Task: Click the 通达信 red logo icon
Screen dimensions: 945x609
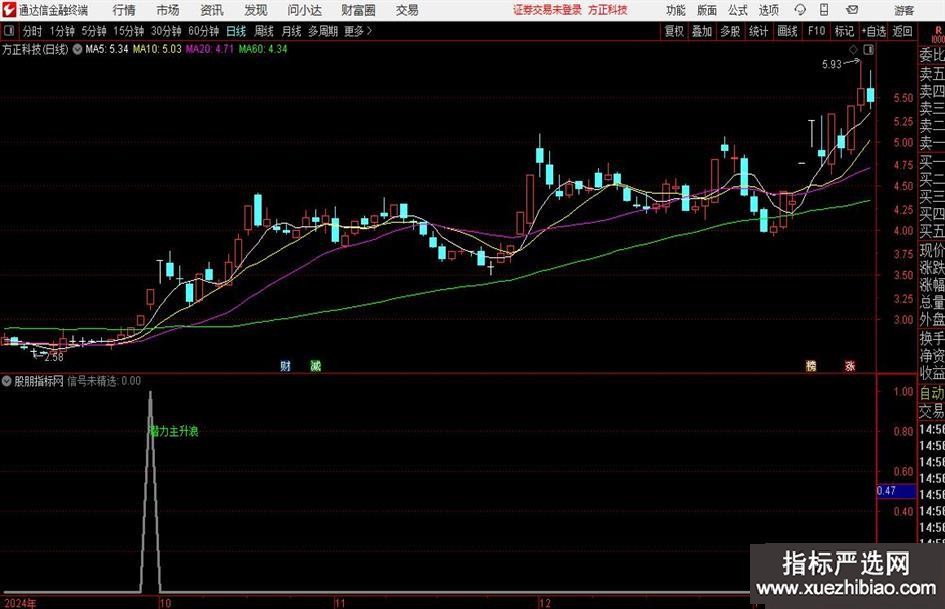Action: [9, 10]
